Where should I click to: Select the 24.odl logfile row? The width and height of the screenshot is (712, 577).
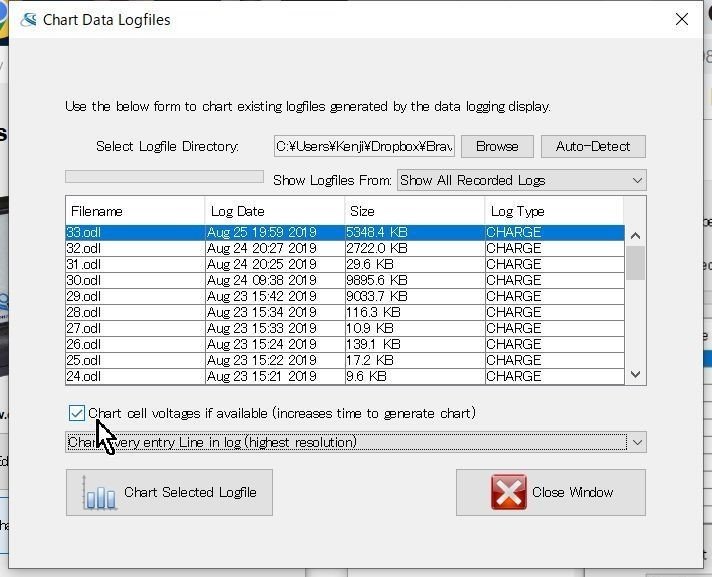coord(345,376)
